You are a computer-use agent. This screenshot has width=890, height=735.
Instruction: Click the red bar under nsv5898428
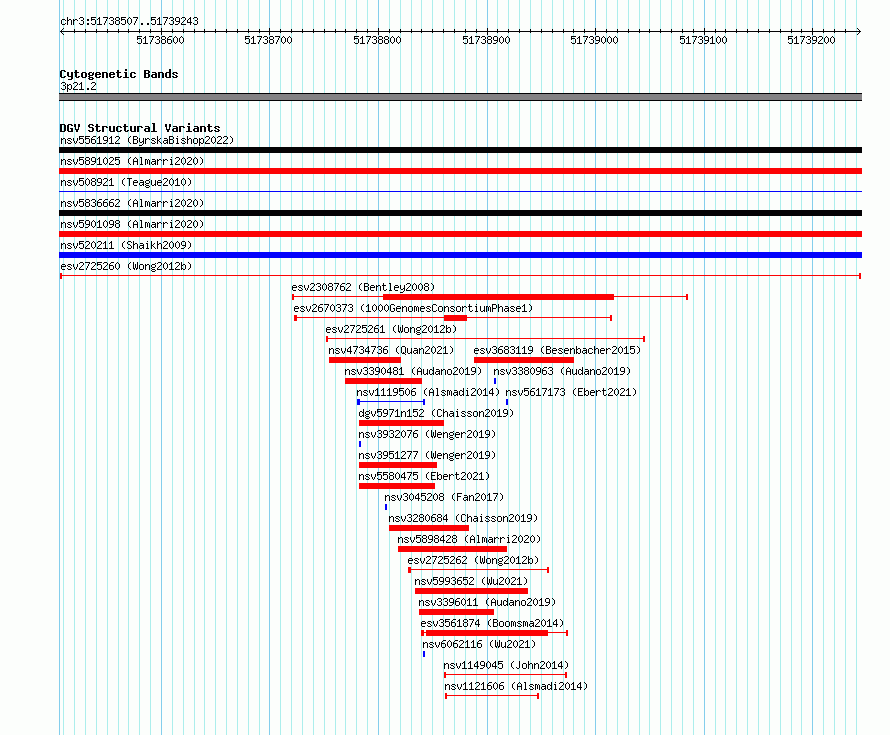tap(452, 549)
